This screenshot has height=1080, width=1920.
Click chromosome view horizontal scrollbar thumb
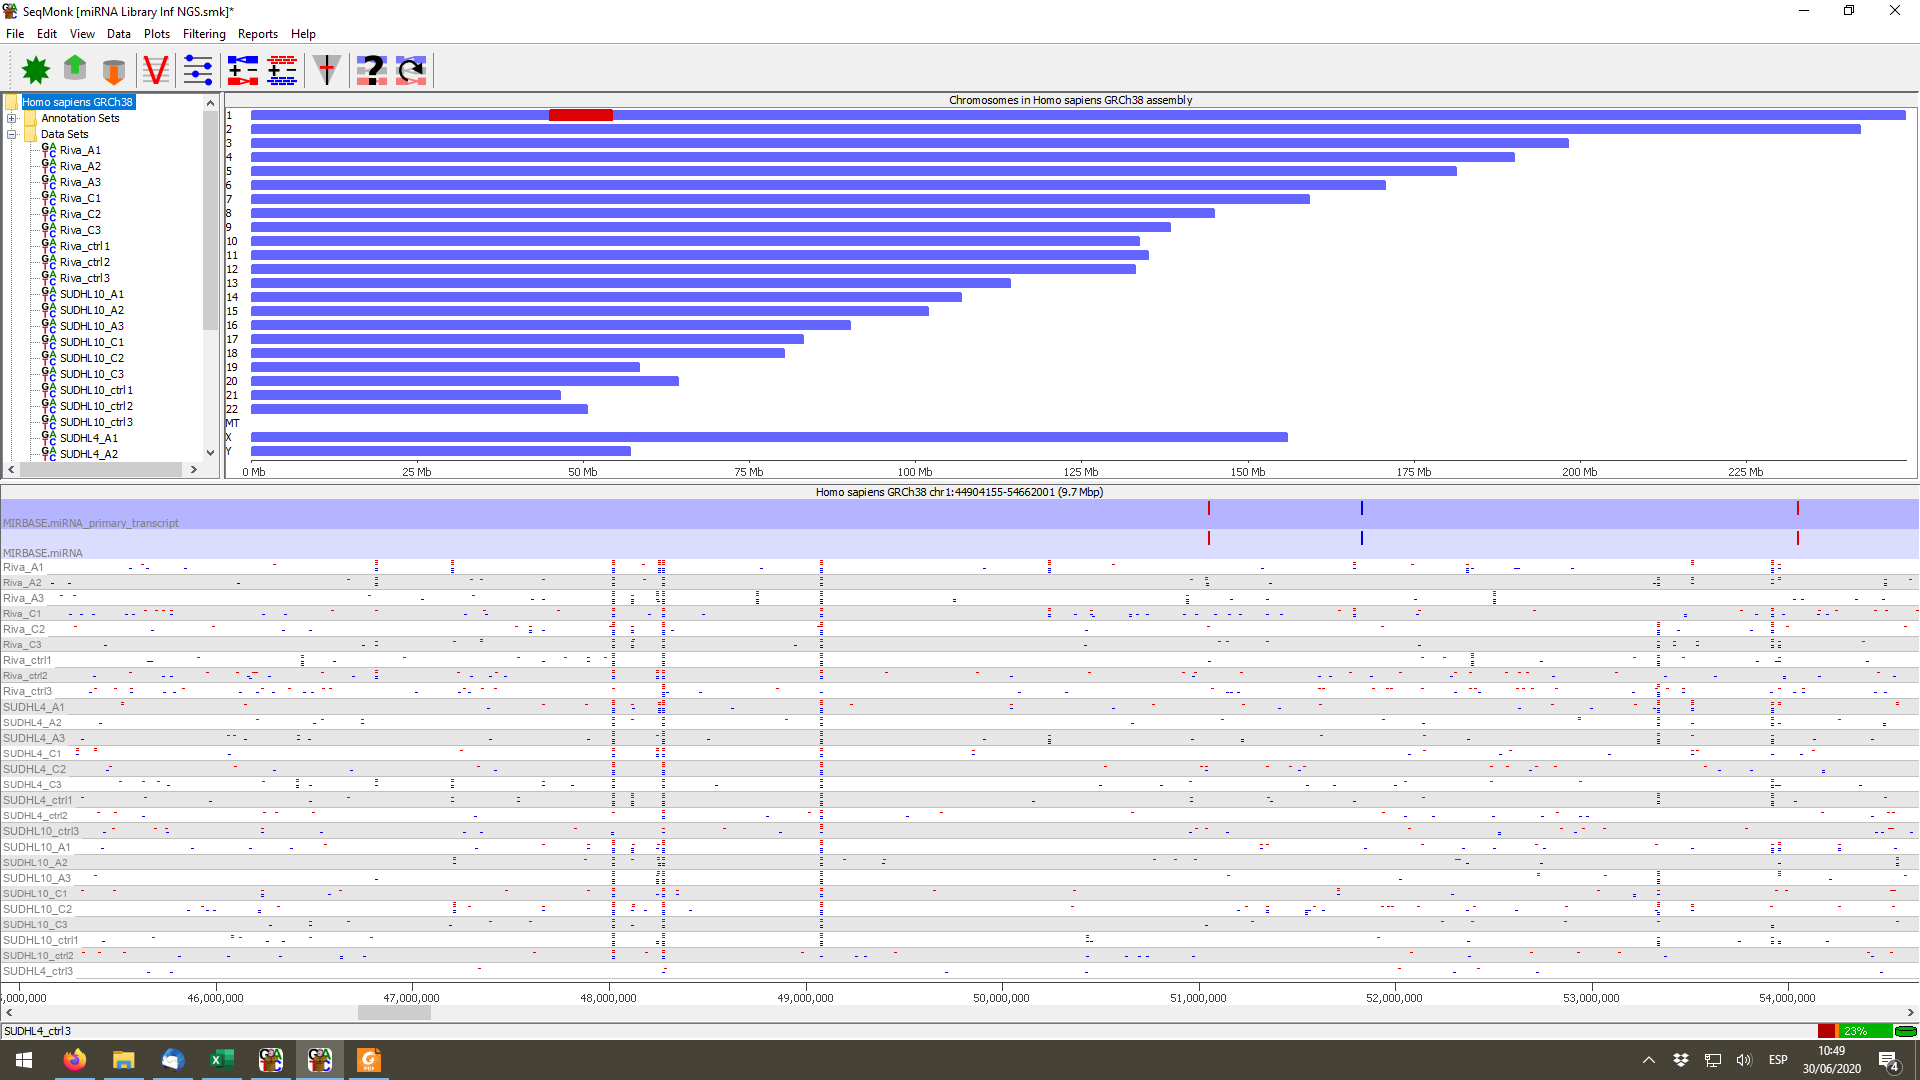coord(394,1013)
